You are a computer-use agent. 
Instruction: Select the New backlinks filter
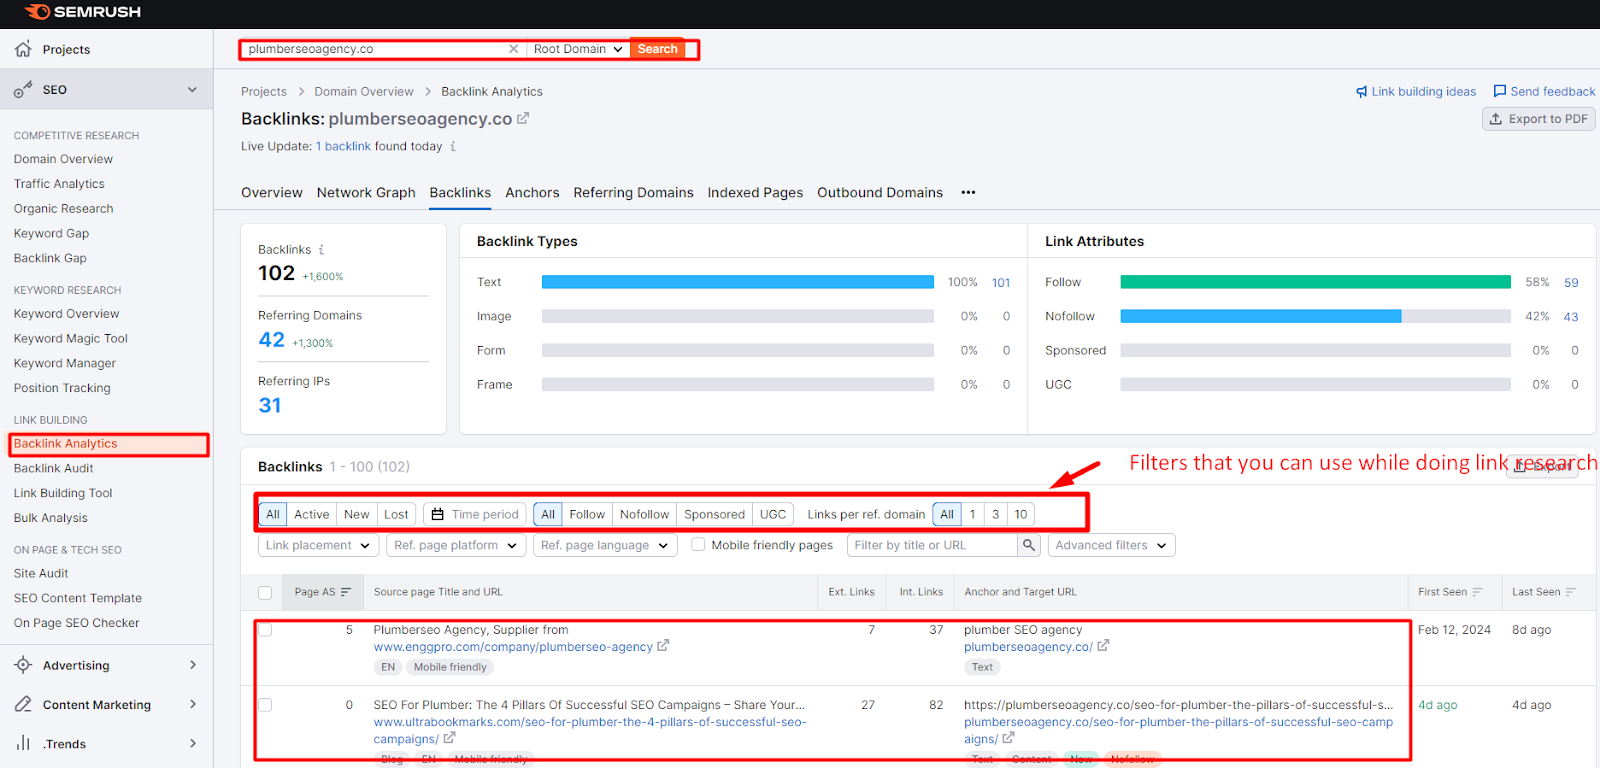tap(357, 514)
